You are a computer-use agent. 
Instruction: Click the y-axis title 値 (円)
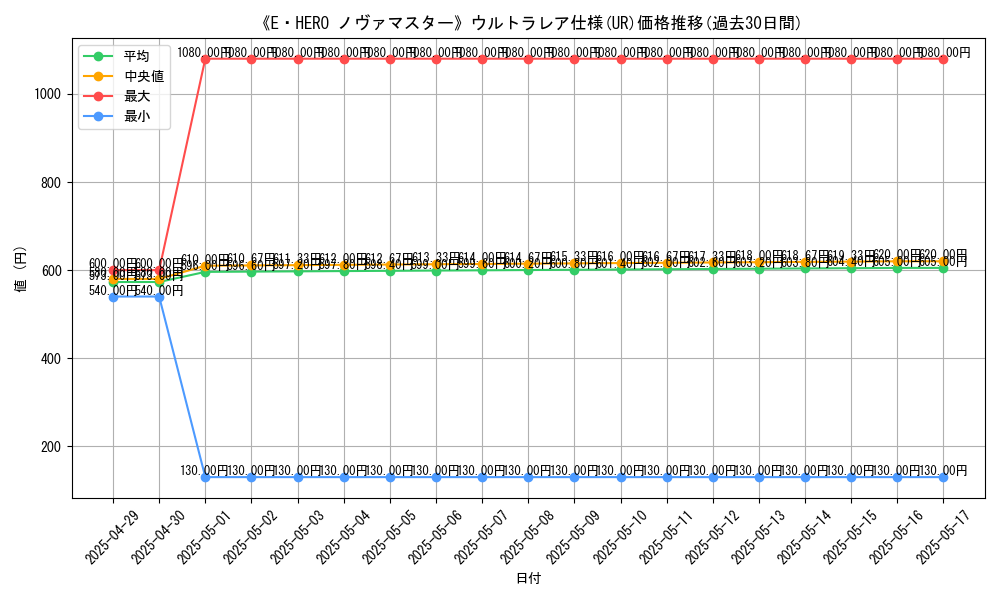tap(19, 268)
